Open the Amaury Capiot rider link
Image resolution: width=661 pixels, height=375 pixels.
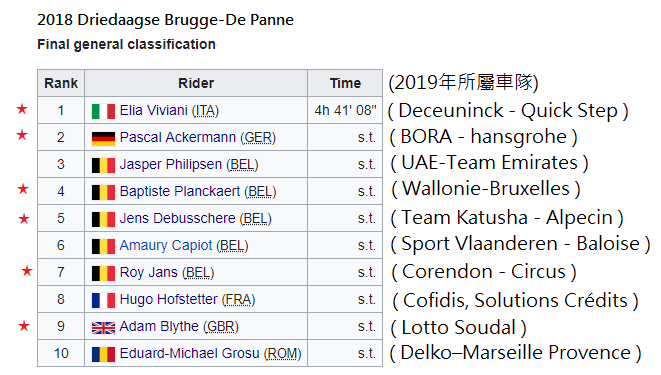(x=166, y=245)
